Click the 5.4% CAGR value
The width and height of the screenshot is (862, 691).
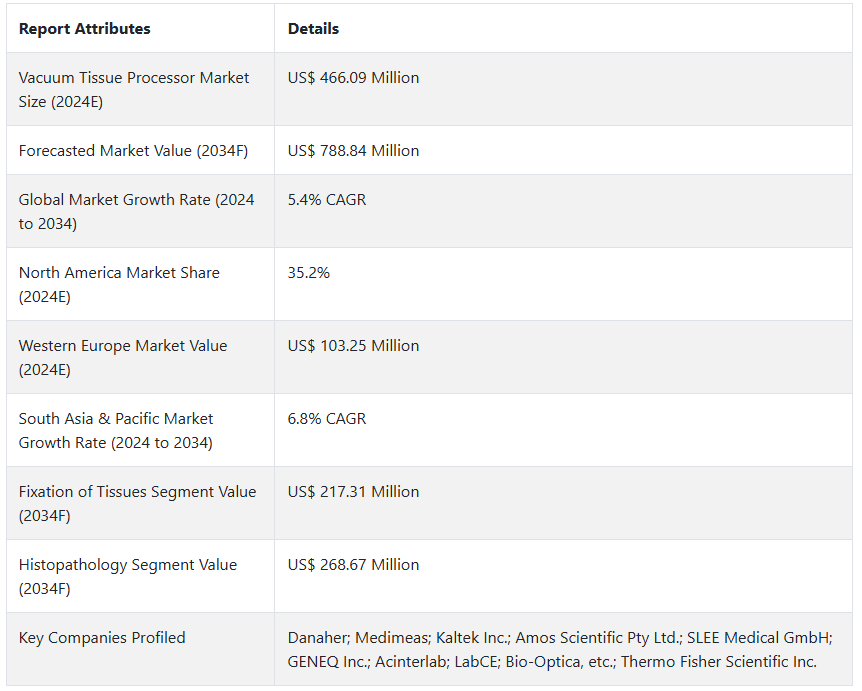(327, 200)
